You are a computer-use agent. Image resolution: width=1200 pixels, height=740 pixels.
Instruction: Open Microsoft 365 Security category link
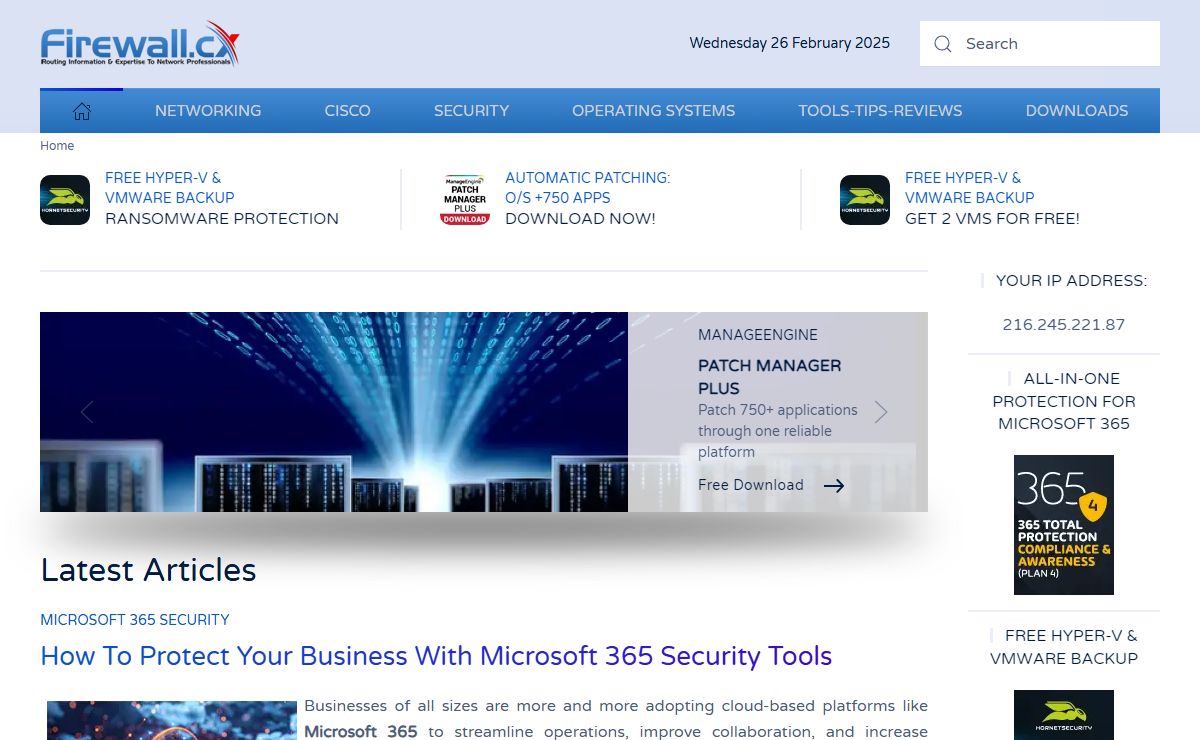[135, 620]
